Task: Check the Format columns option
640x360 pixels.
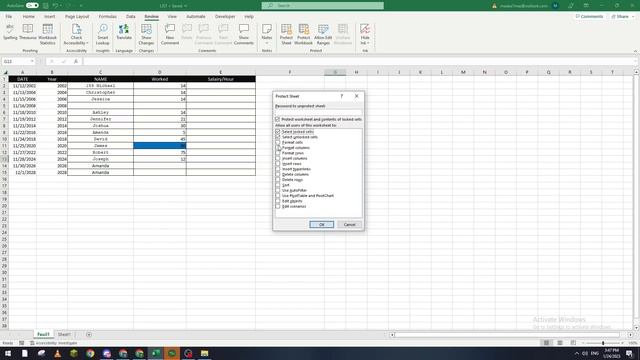Action: point(278,148)
